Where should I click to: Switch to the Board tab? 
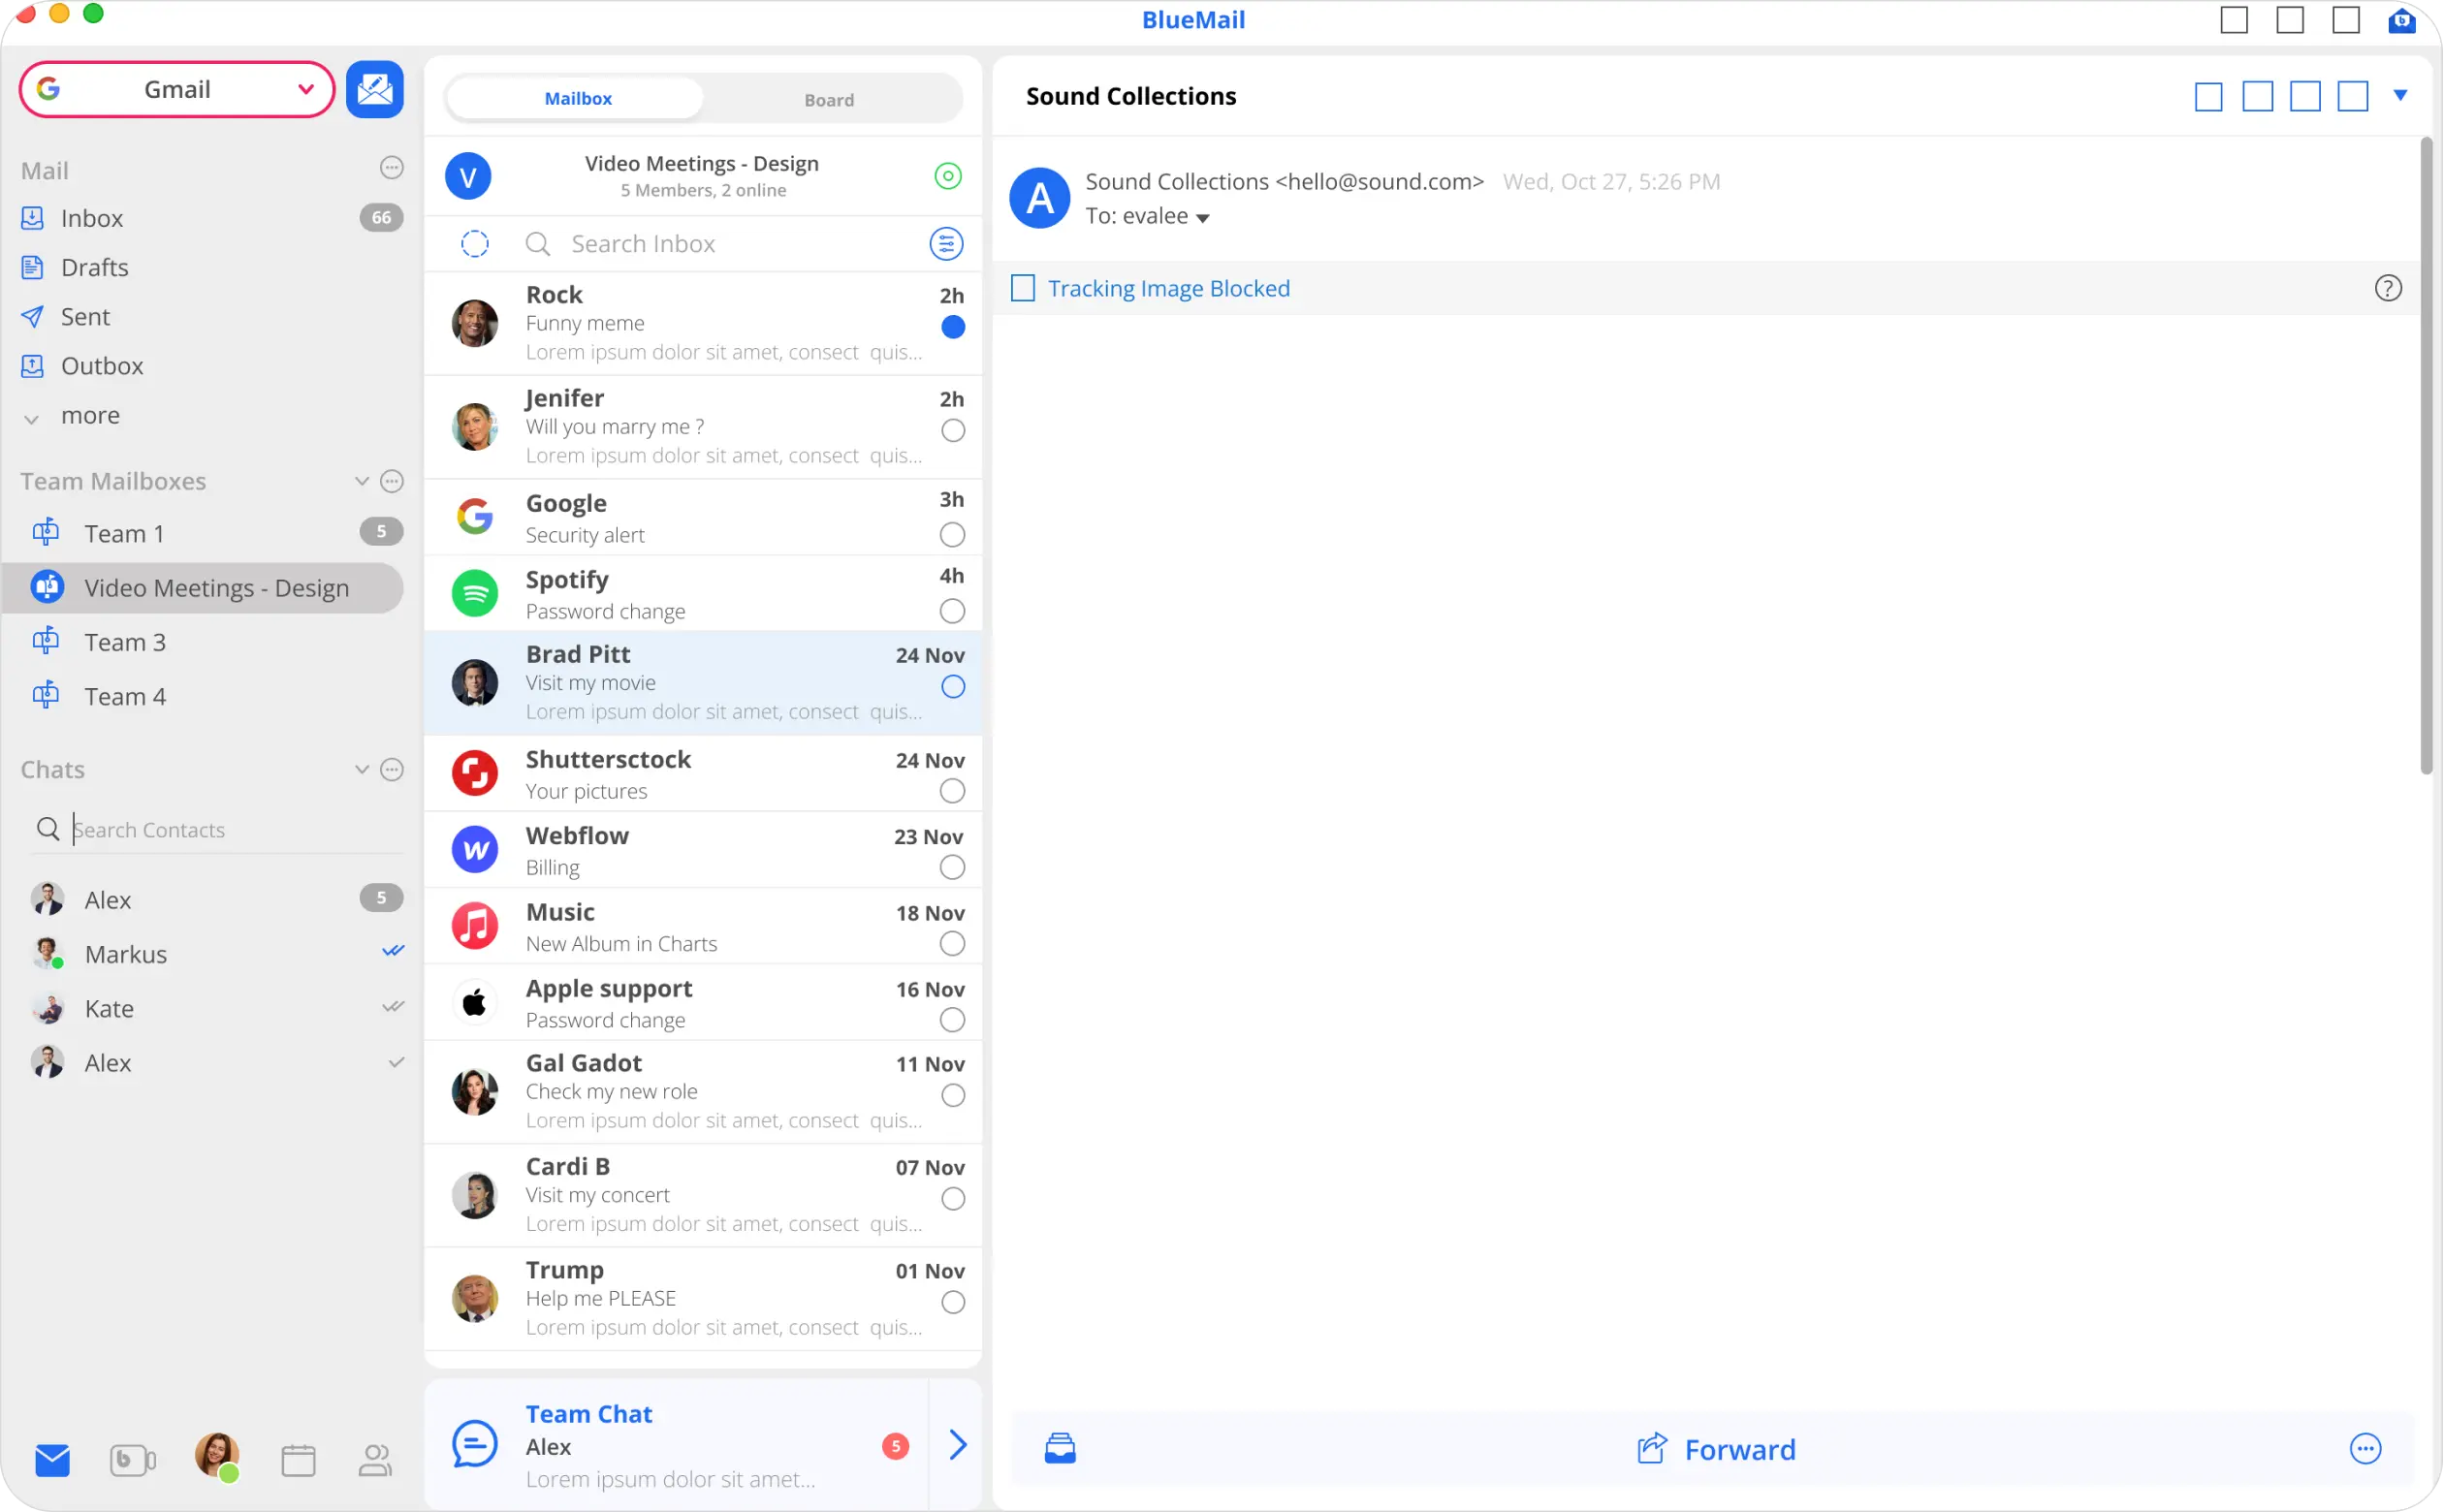(828, 99)
